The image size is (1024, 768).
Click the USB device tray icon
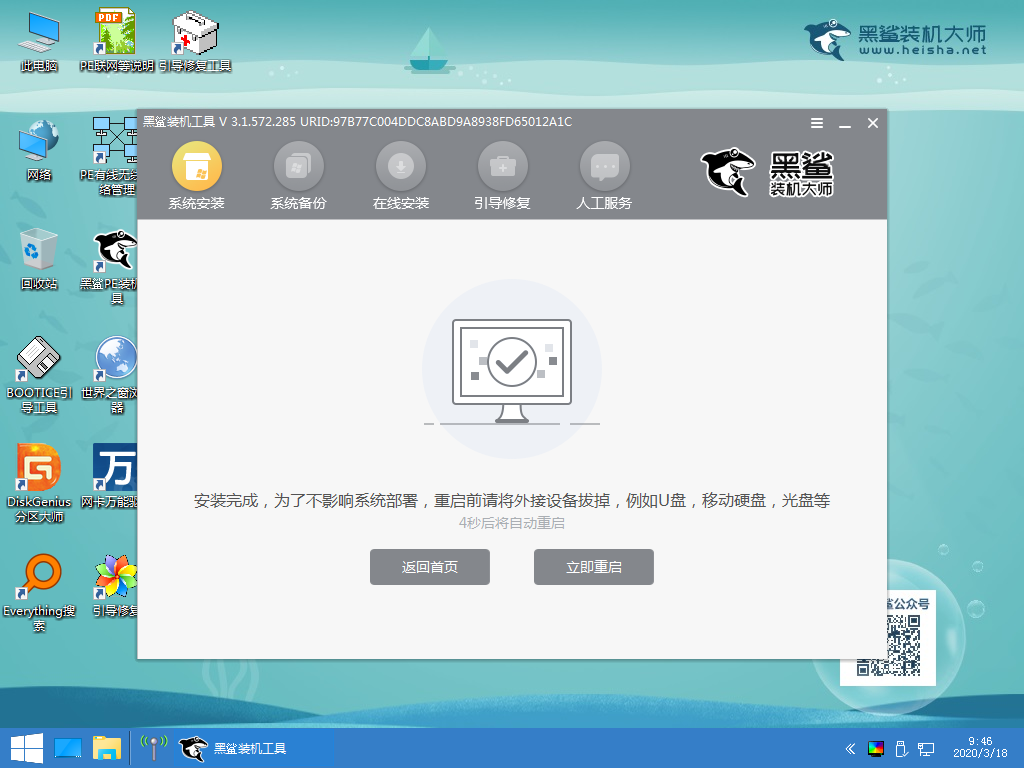pos(901,748)
